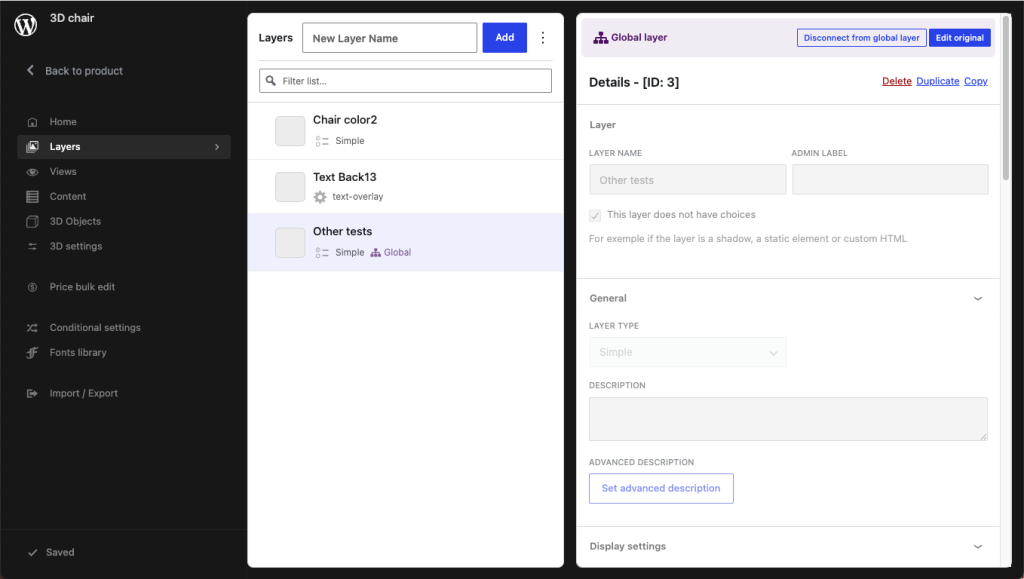This screenshot has height=579, width=1024.
Task: Click the Description text area
Action: click(788, 419)
